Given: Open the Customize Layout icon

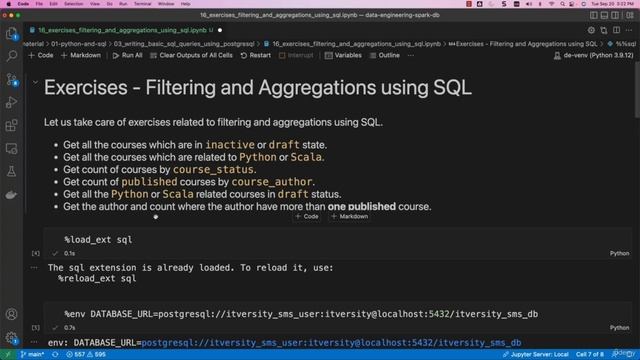Looking at the screenshot, I should point(630,15).
